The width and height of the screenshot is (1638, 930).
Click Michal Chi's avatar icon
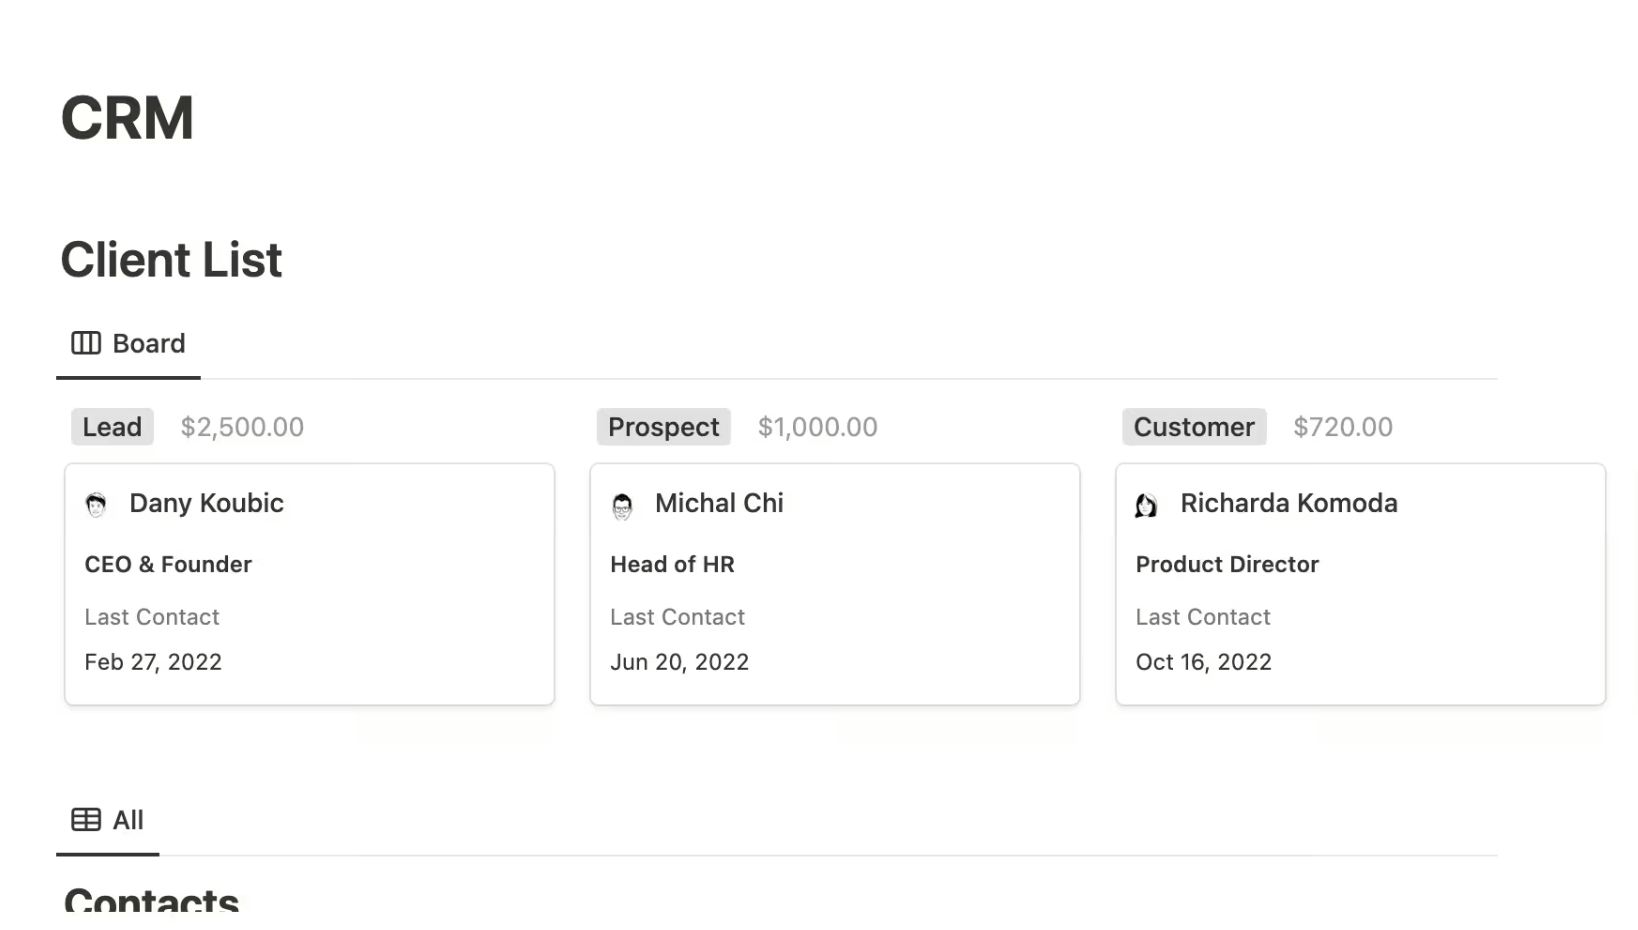pos(622,505)
